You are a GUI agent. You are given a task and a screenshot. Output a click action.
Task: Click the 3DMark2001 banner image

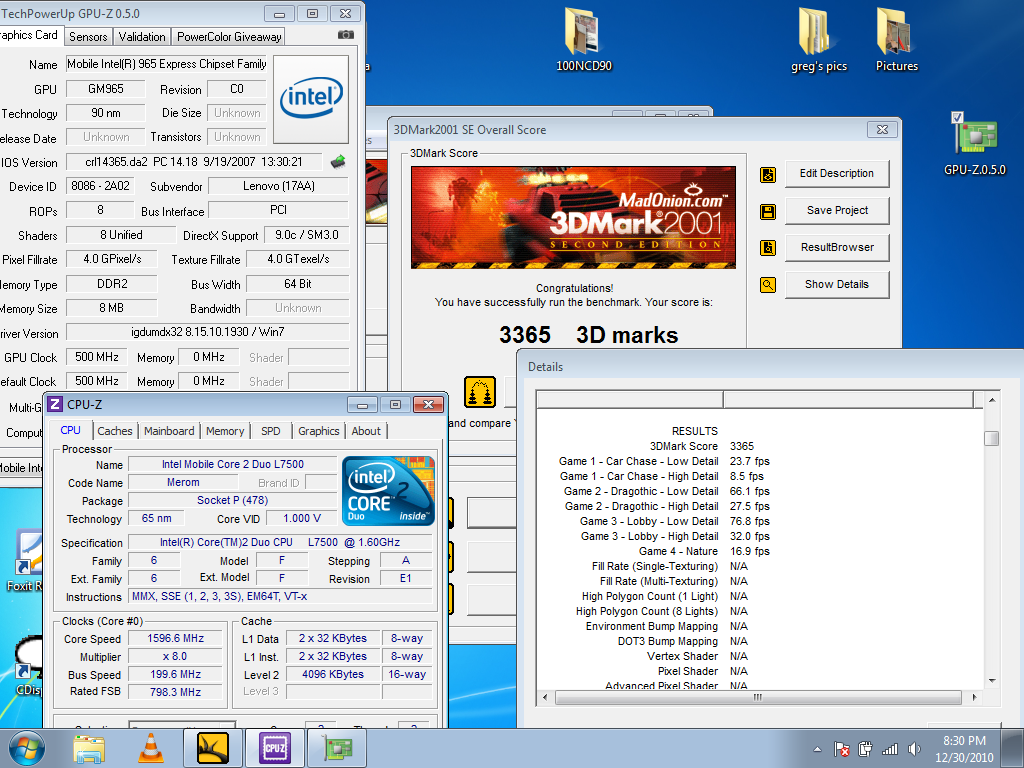coord(573,217)
